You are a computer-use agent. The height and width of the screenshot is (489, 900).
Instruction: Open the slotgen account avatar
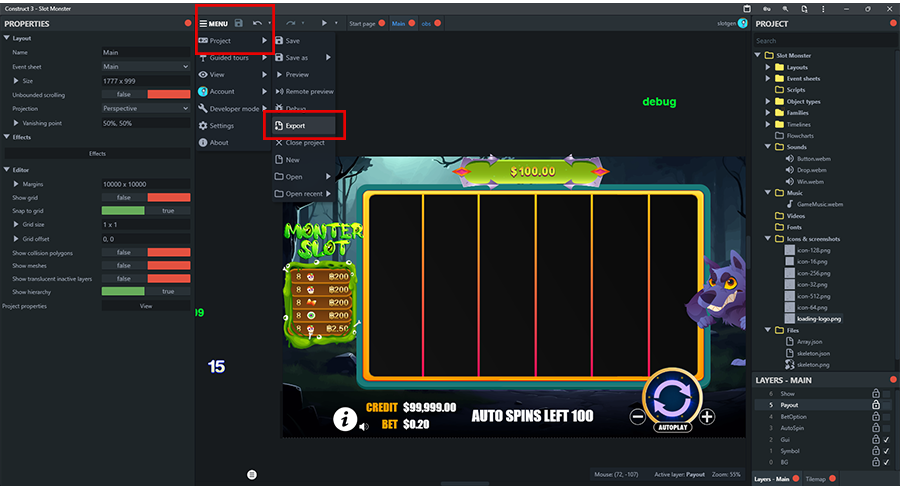point(743,23)
